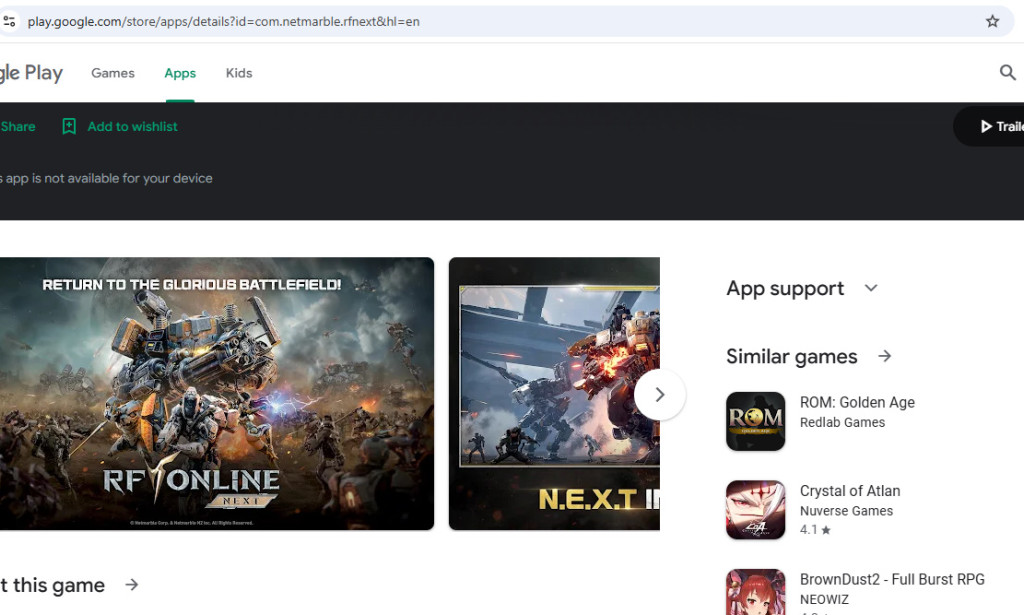This screenshot has width=1024, height=615.
Task: Expand the App support section
Action: pyautogui.click(x=871, y=288)
